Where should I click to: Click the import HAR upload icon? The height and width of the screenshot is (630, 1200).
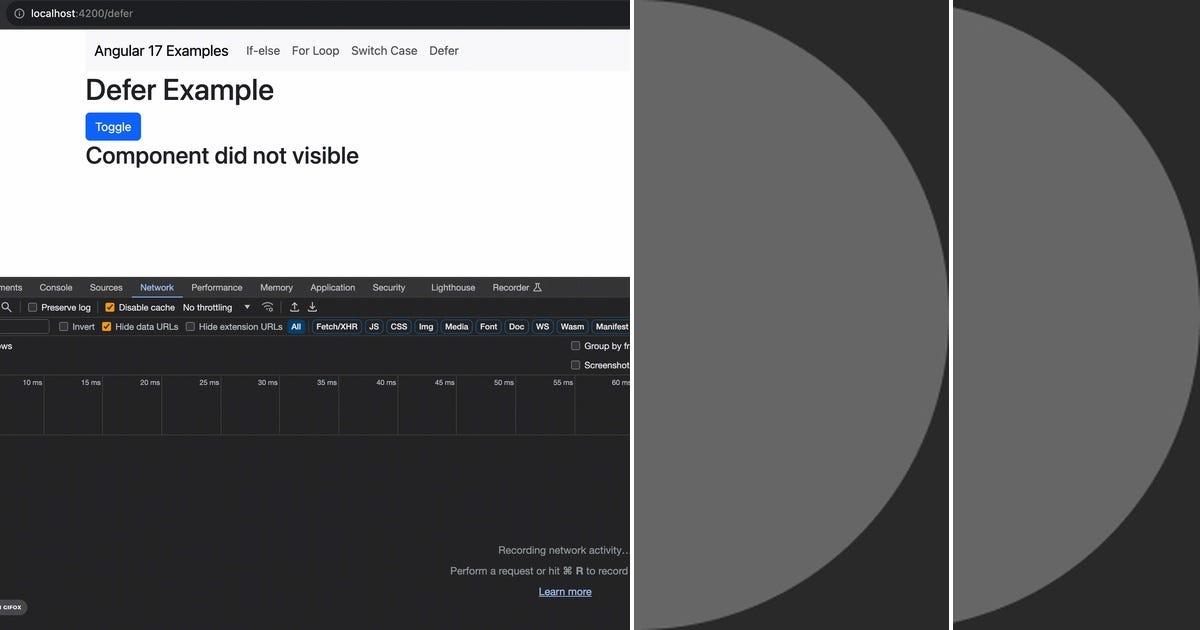(x=294, y=307)
